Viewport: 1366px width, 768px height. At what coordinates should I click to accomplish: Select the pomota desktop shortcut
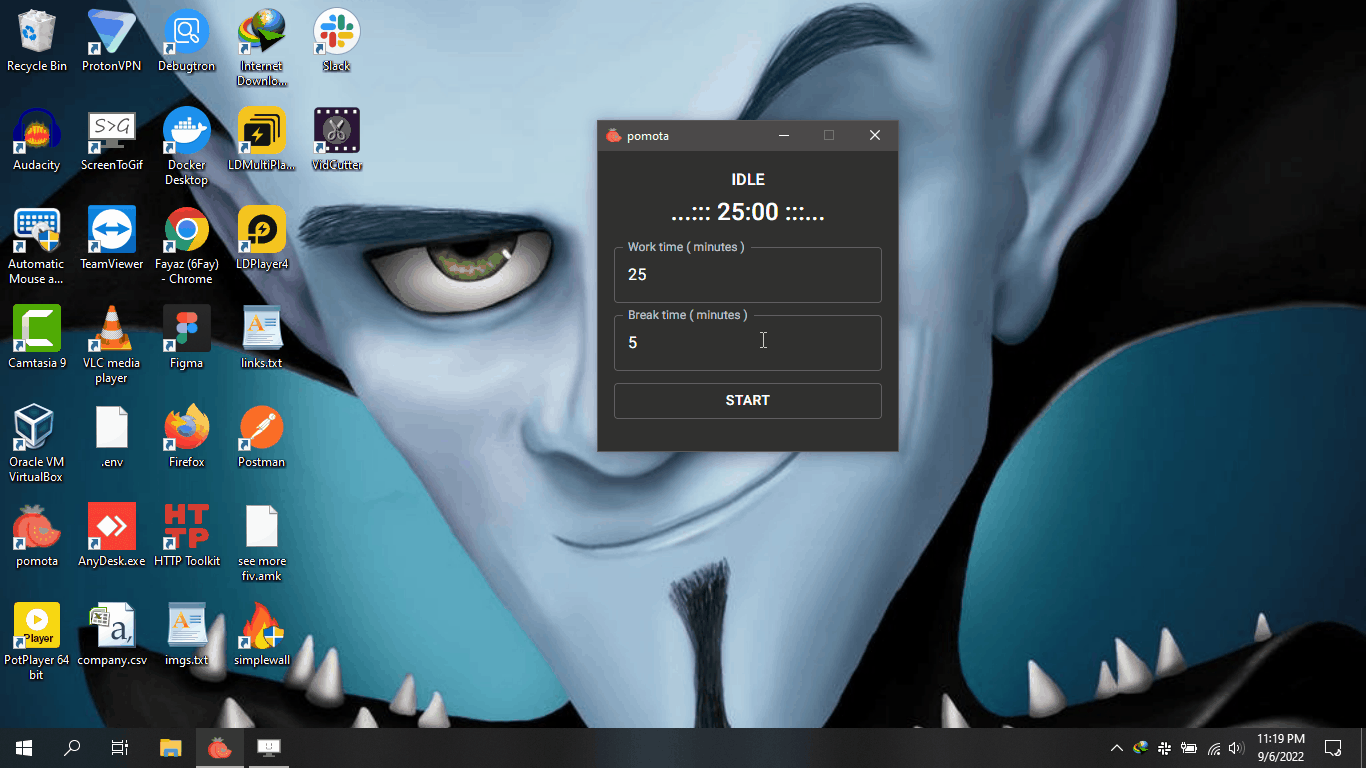(37, 536)
